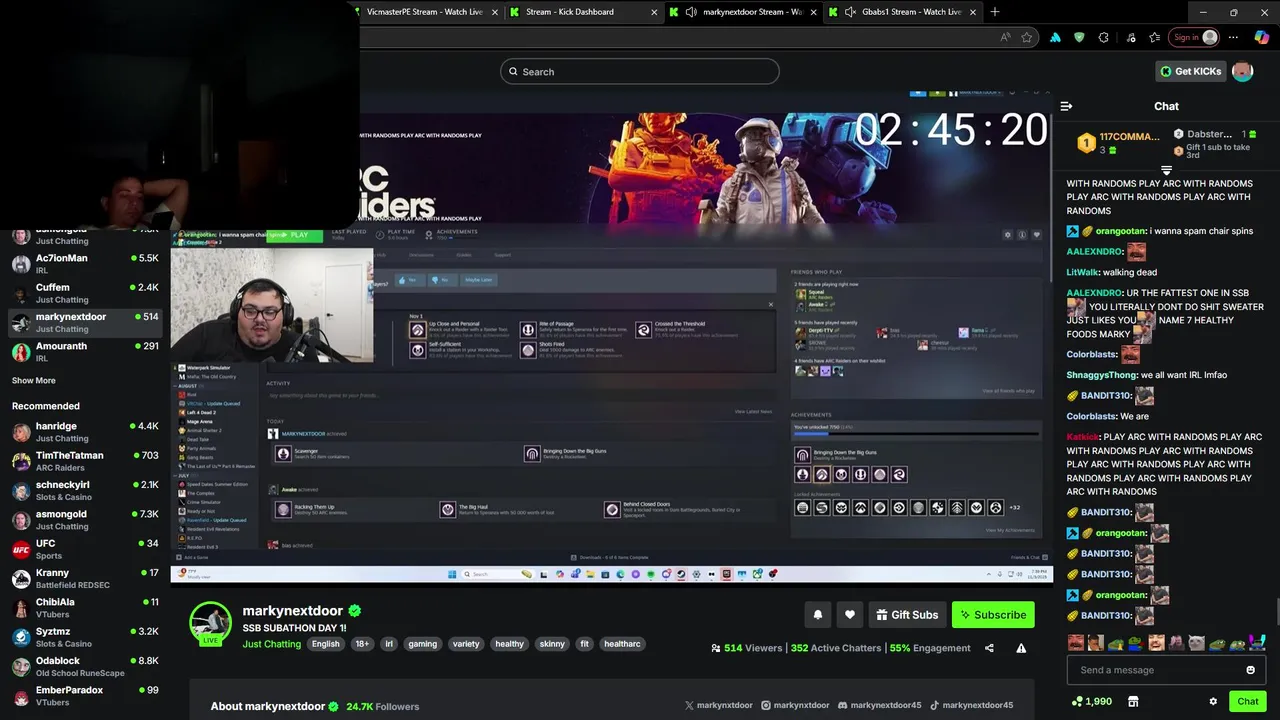1280x720 pixels.
Task: Open Amouranth channel in sidebar
Action: (85, 352)
